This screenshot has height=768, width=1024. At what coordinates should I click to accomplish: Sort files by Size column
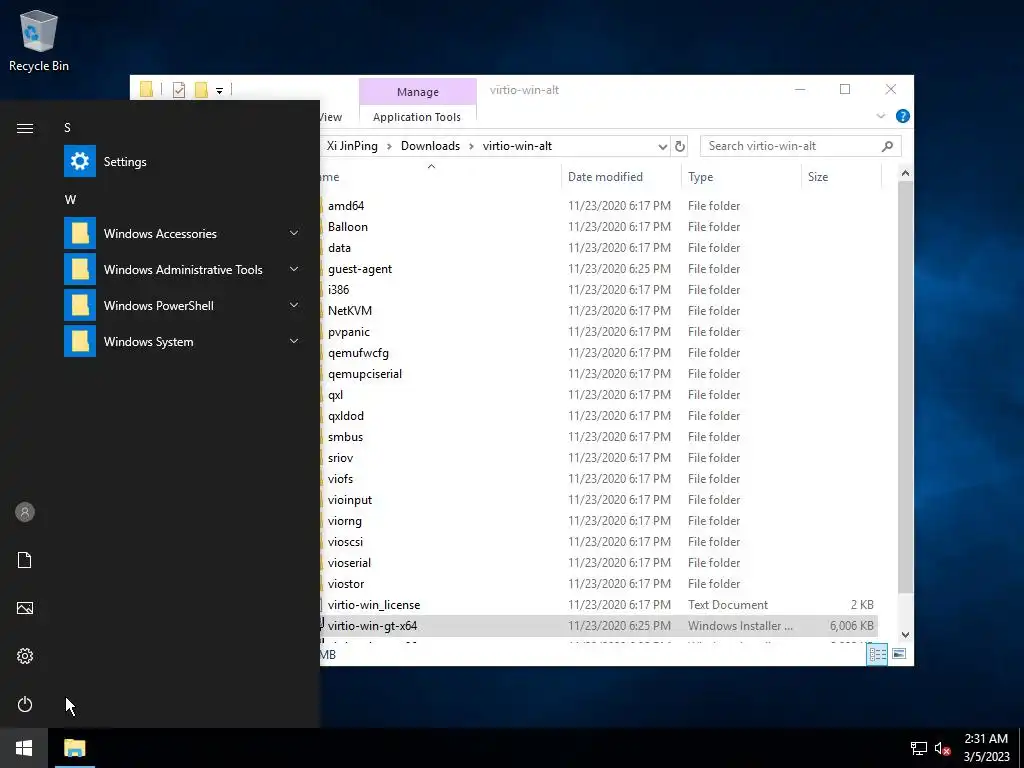click(x=841, y=177)
